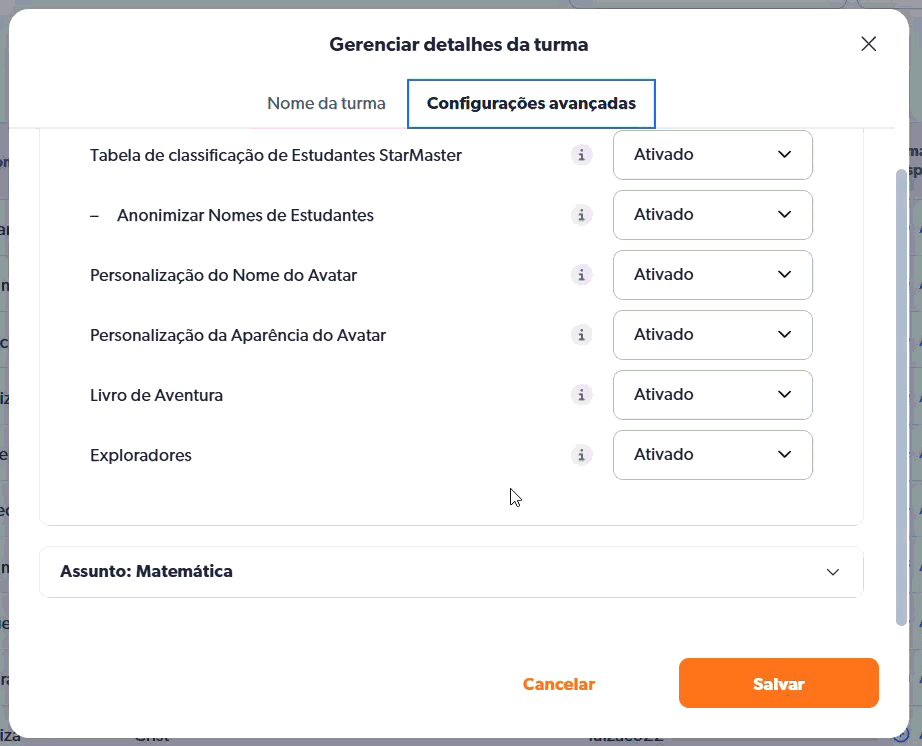The image size is (922, 746).
Task: Open Personalização do Nome do Avatar dropdown
Action: click(712, 275)
